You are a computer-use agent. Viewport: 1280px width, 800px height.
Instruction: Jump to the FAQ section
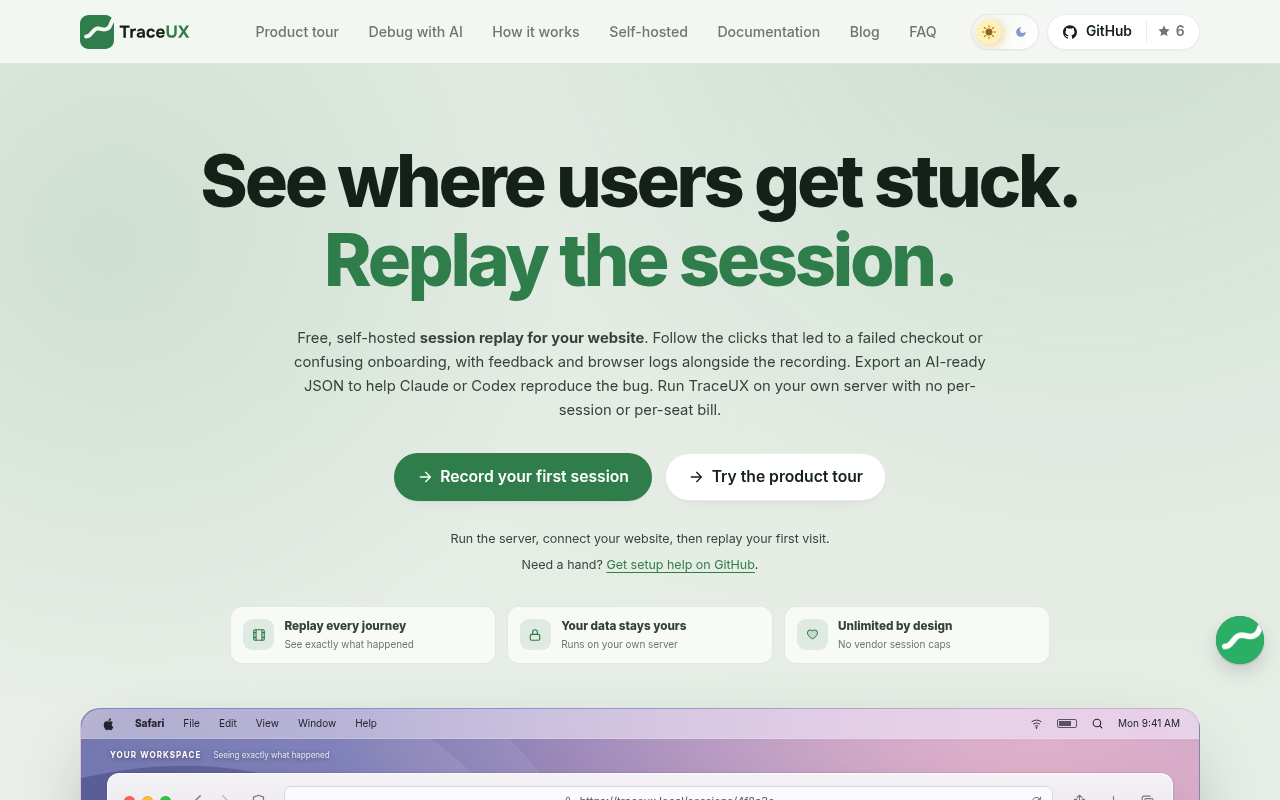point(922,32)
